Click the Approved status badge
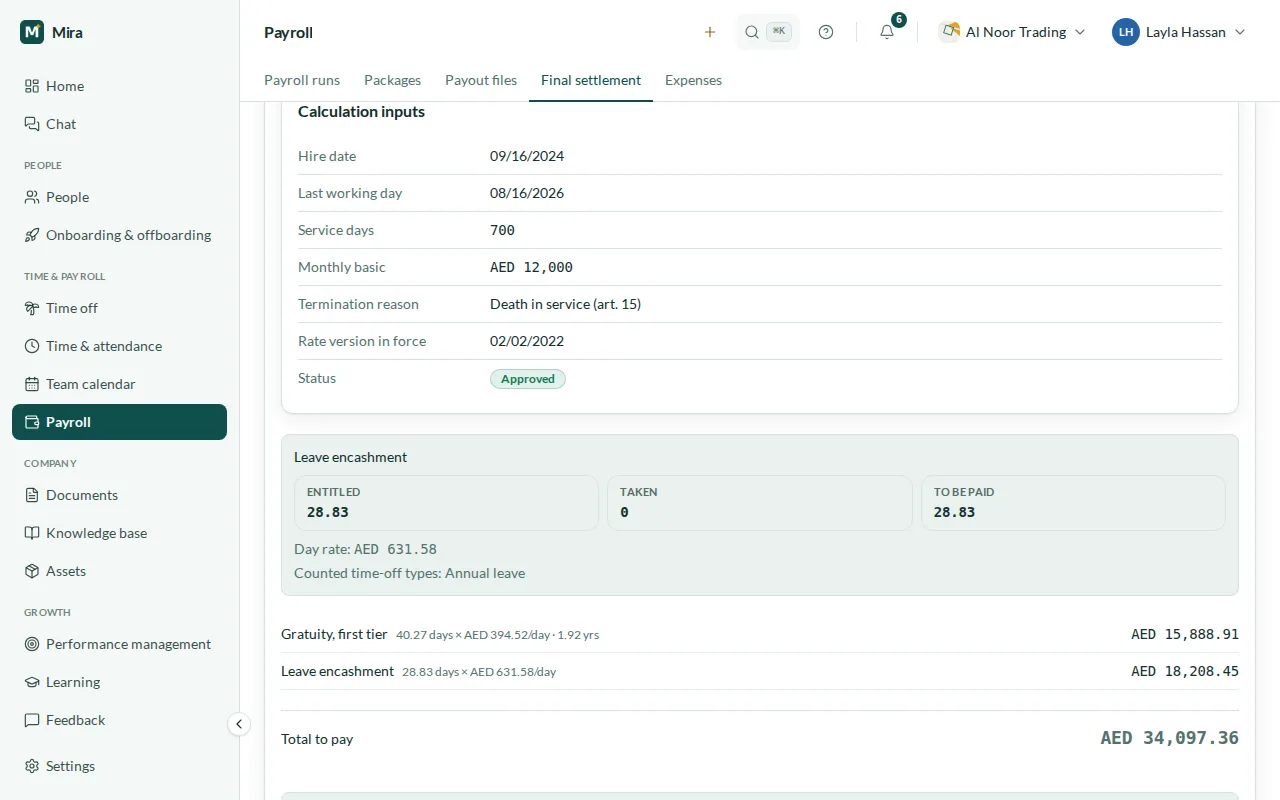Viewport: 1280px width, 800px height. (528, 379)
